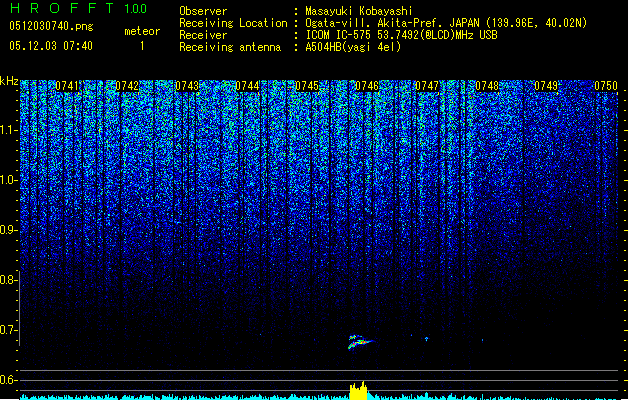This screenshot has width=629, height=400.
Task: Click the 0749 time marker
Action: (546, 86)
